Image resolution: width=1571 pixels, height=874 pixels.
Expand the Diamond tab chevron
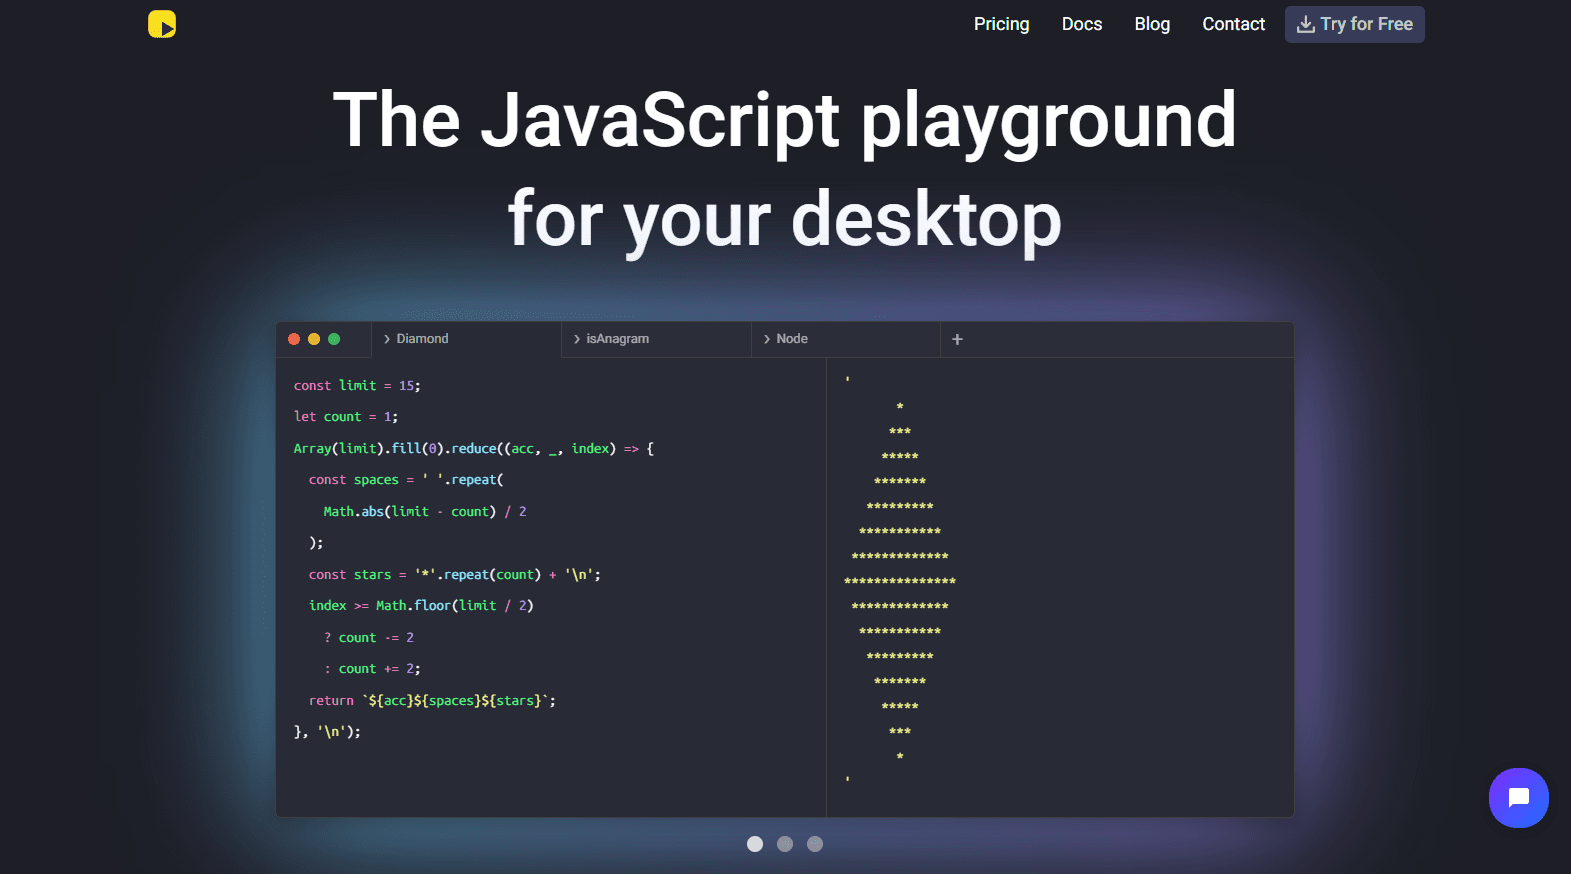click(x=387, y=339)
